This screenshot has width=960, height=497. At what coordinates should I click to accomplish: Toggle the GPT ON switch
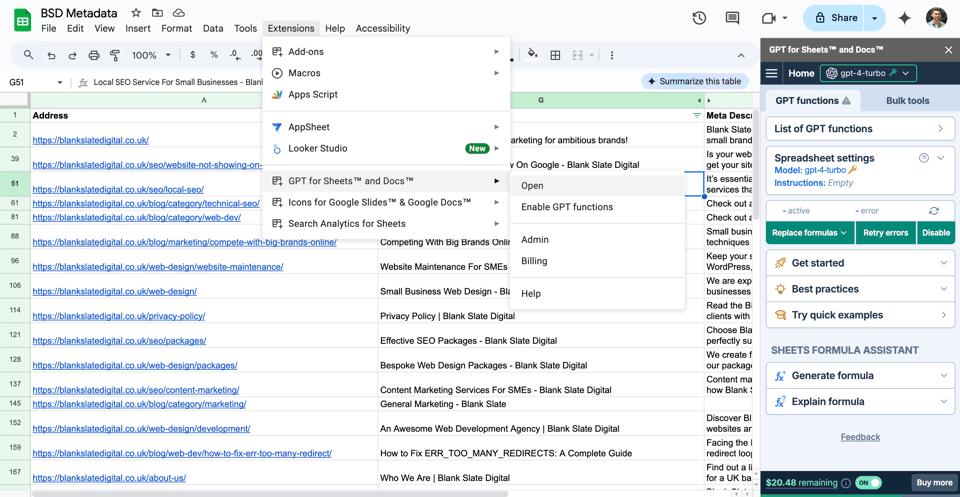click(x=868, y=482)
